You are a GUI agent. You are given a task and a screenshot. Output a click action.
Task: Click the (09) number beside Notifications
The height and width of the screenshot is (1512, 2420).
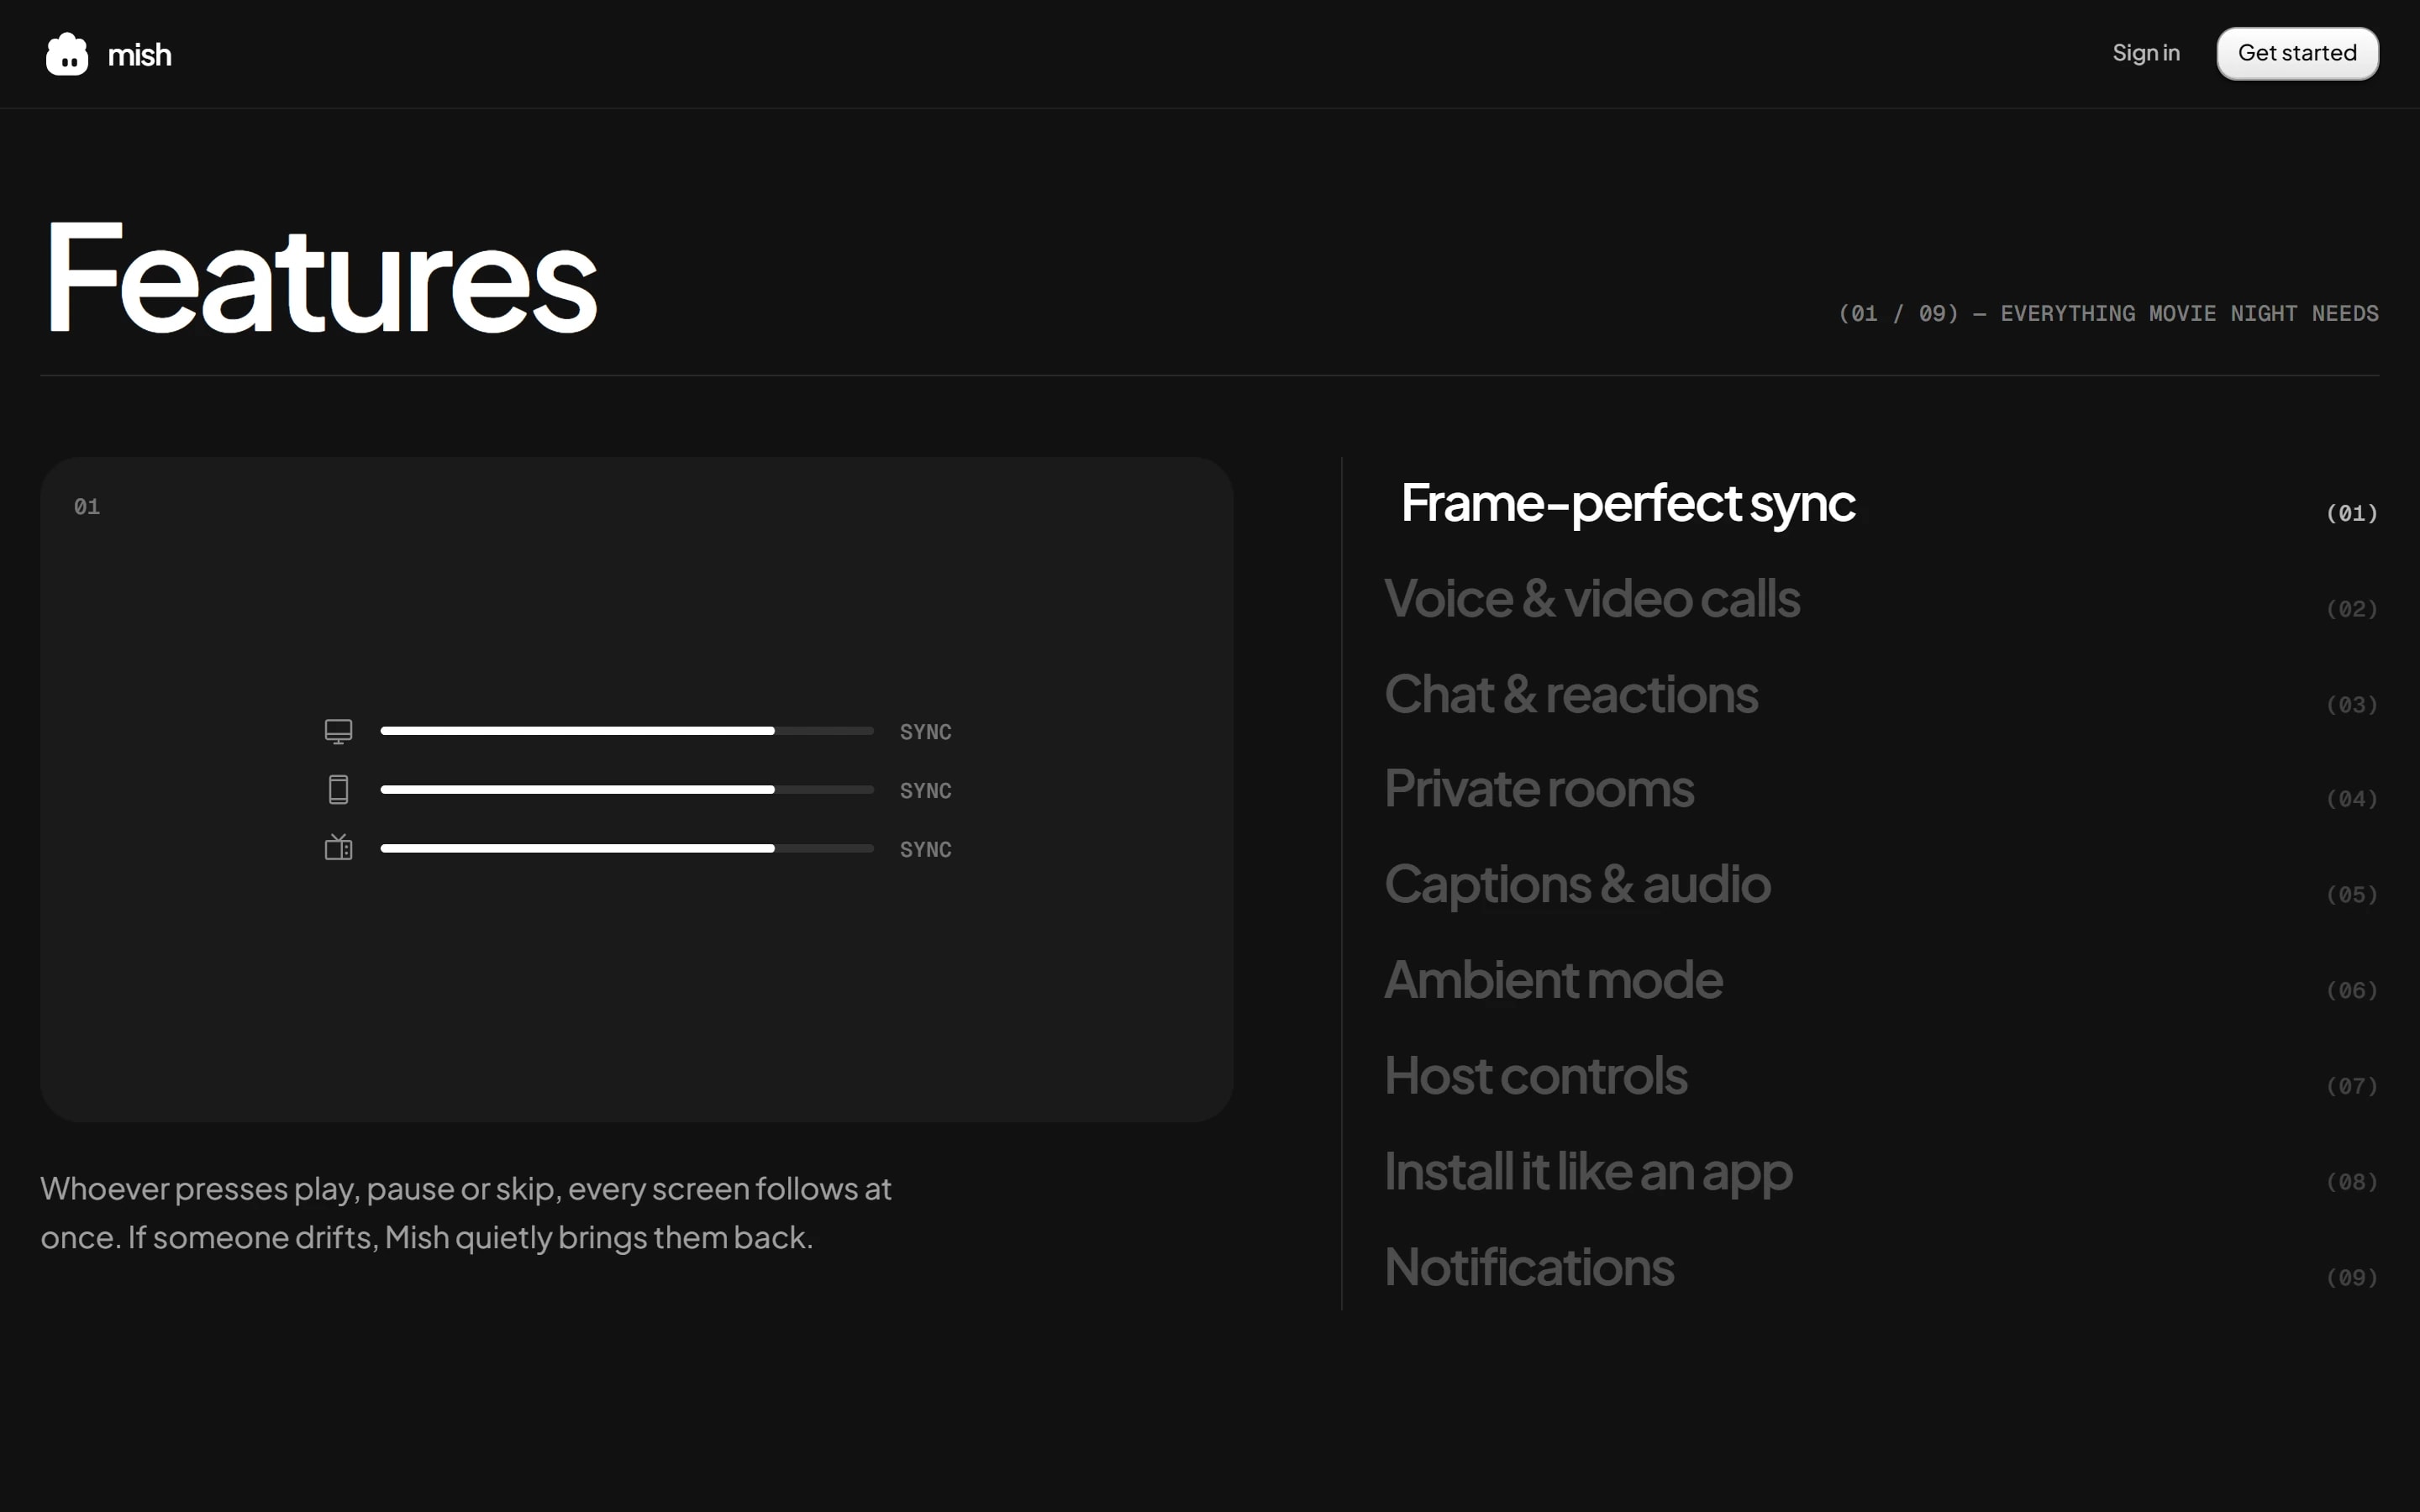click(2352, 1278)
